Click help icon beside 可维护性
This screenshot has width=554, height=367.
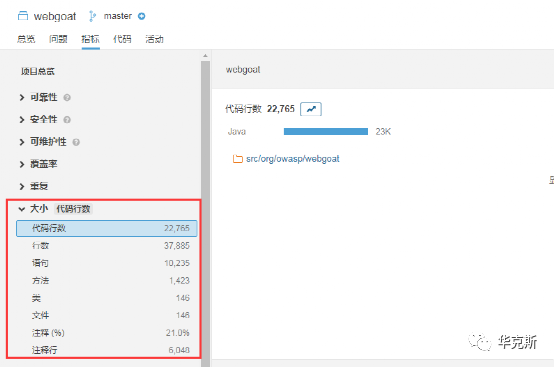[x=76, y=142]
